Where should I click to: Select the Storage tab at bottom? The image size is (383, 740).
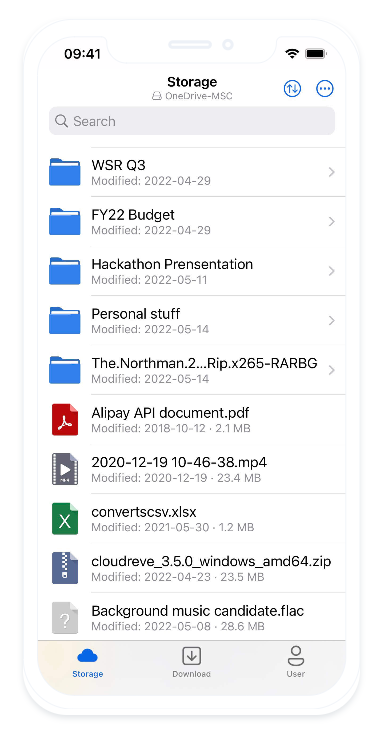point(87,662)
